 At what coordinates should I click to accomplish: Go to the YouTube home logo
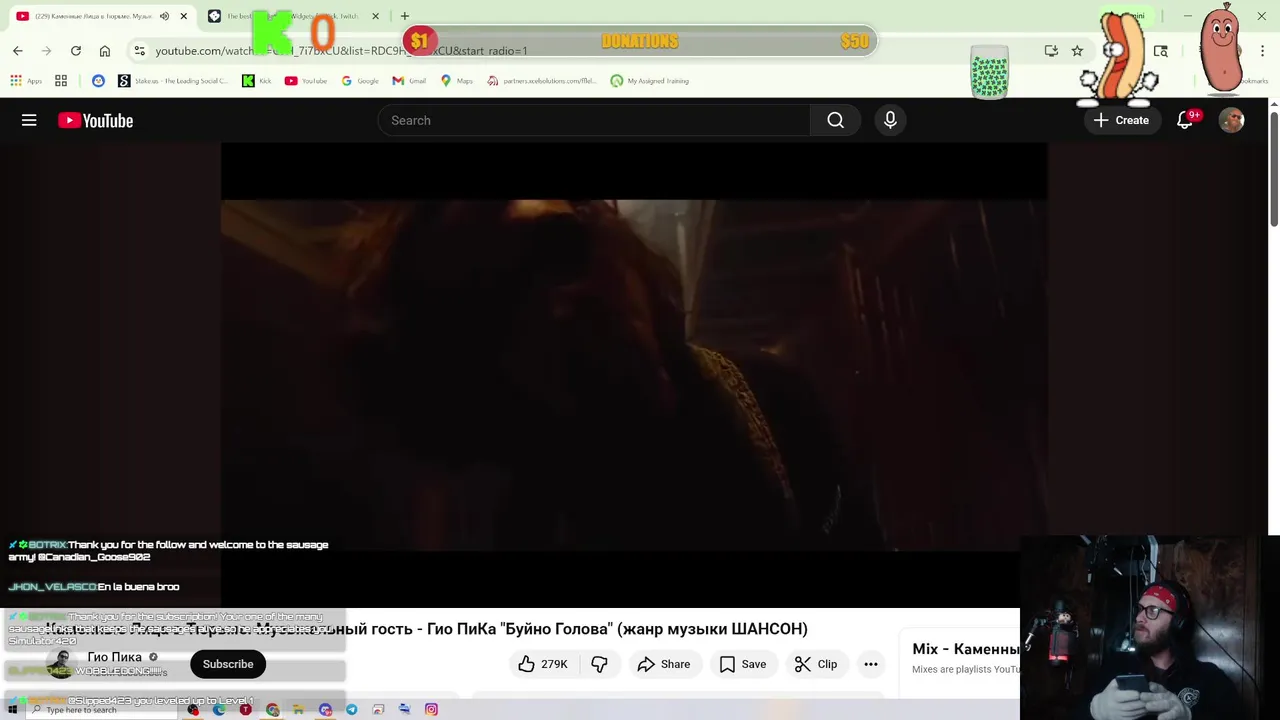pos(95,120)
